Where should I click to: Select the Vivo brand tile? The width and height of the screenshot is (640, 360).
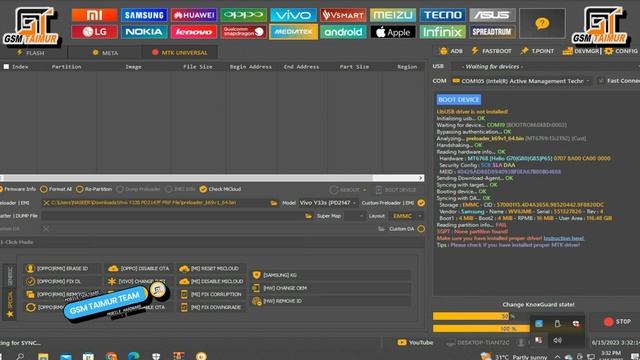(x=293, y=15)
